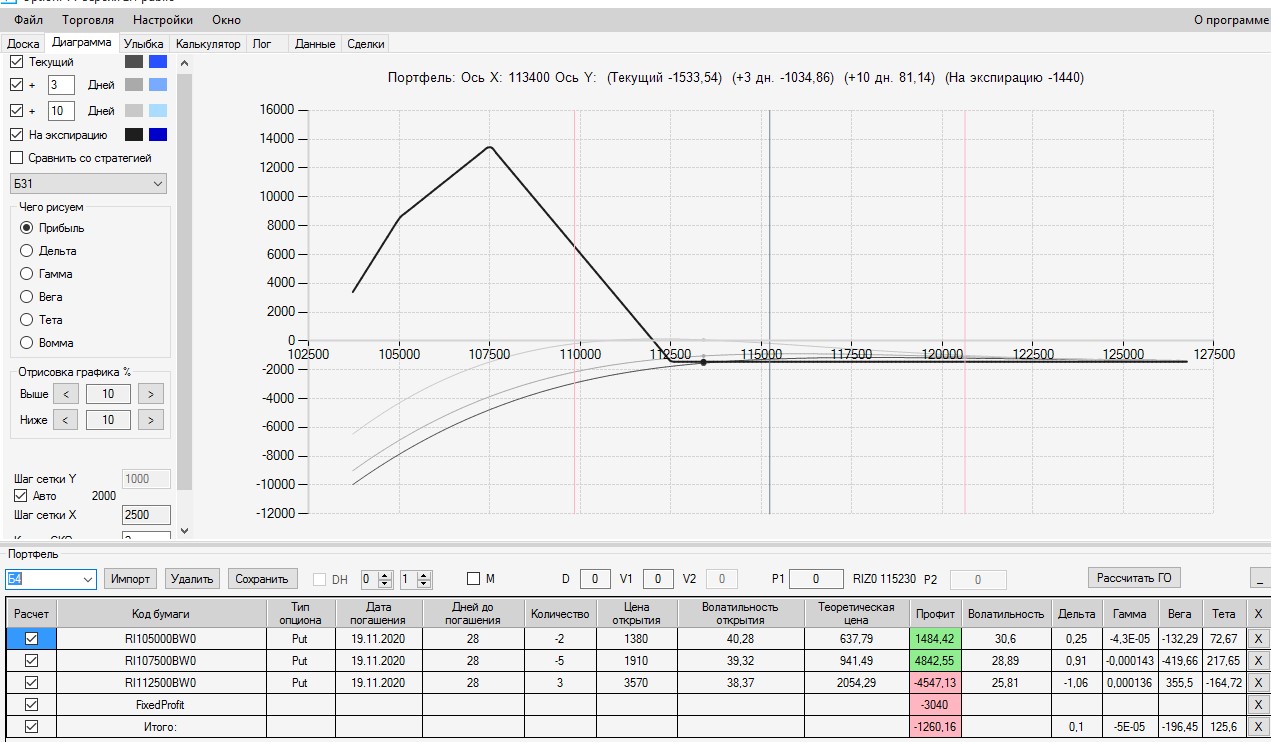Click the Сохранить button

pos(264,579)
